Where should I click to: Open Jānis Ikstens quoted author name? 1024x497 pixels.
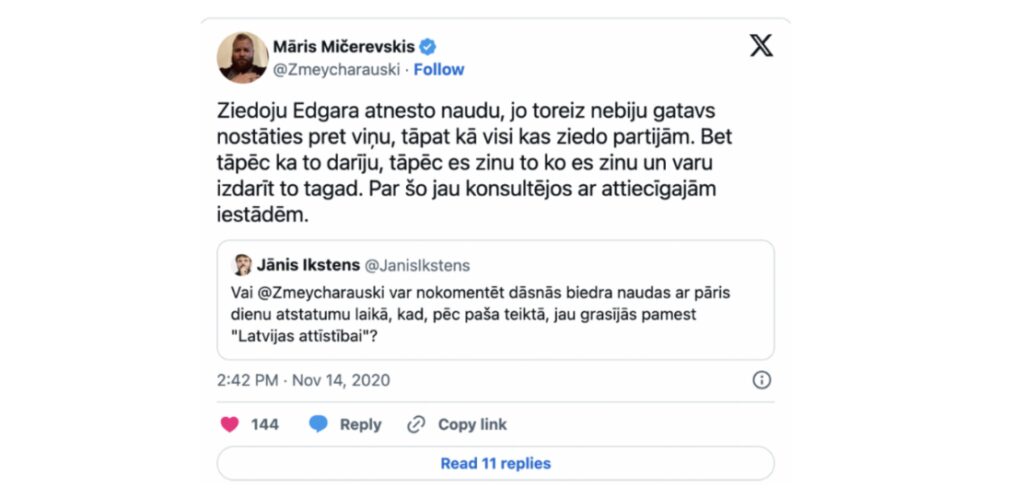[308, 265]
